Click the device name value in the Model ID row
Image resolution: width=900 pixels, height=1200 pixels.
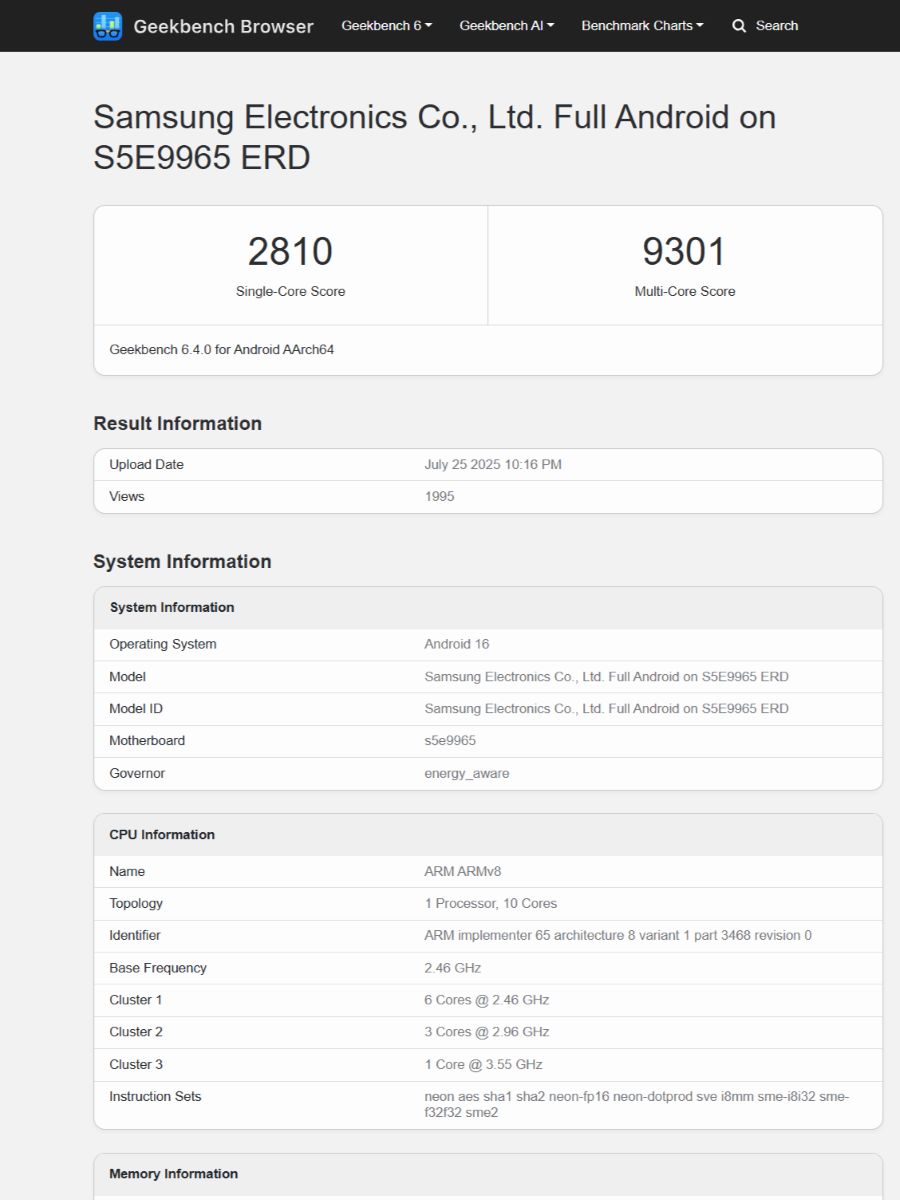[x=606, y=708]
